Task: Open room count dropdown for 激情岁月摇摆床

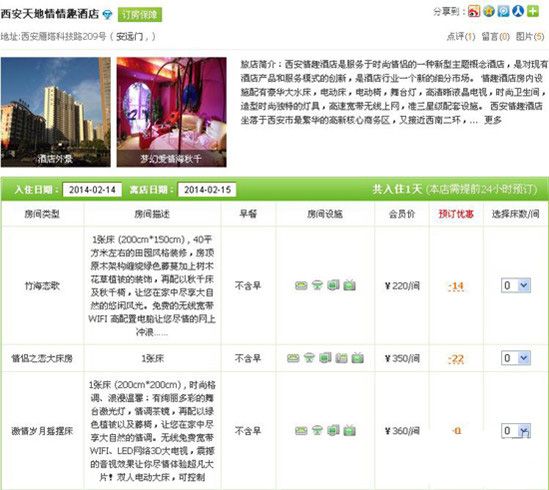Action: [x=516, y=430]
